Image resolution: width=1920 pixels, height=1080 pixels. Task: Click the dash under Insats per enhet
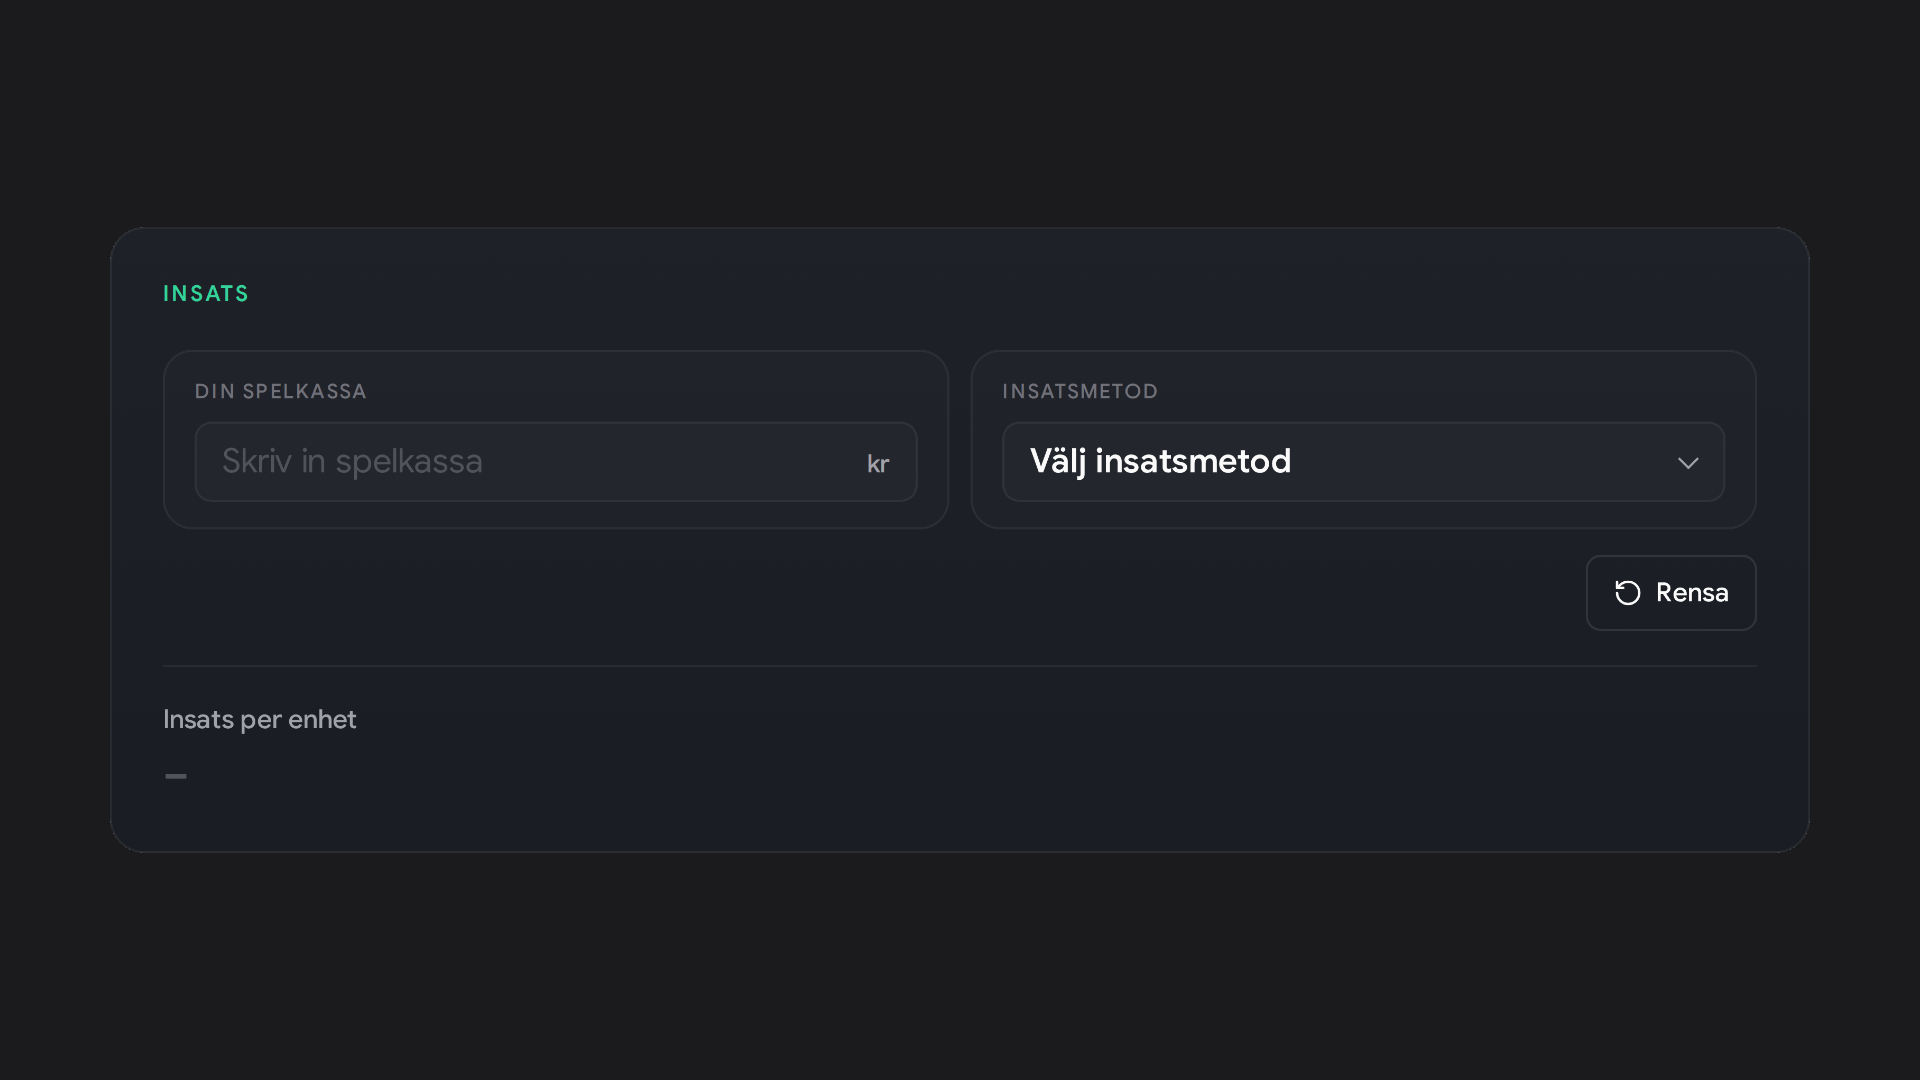pos(176,776)
